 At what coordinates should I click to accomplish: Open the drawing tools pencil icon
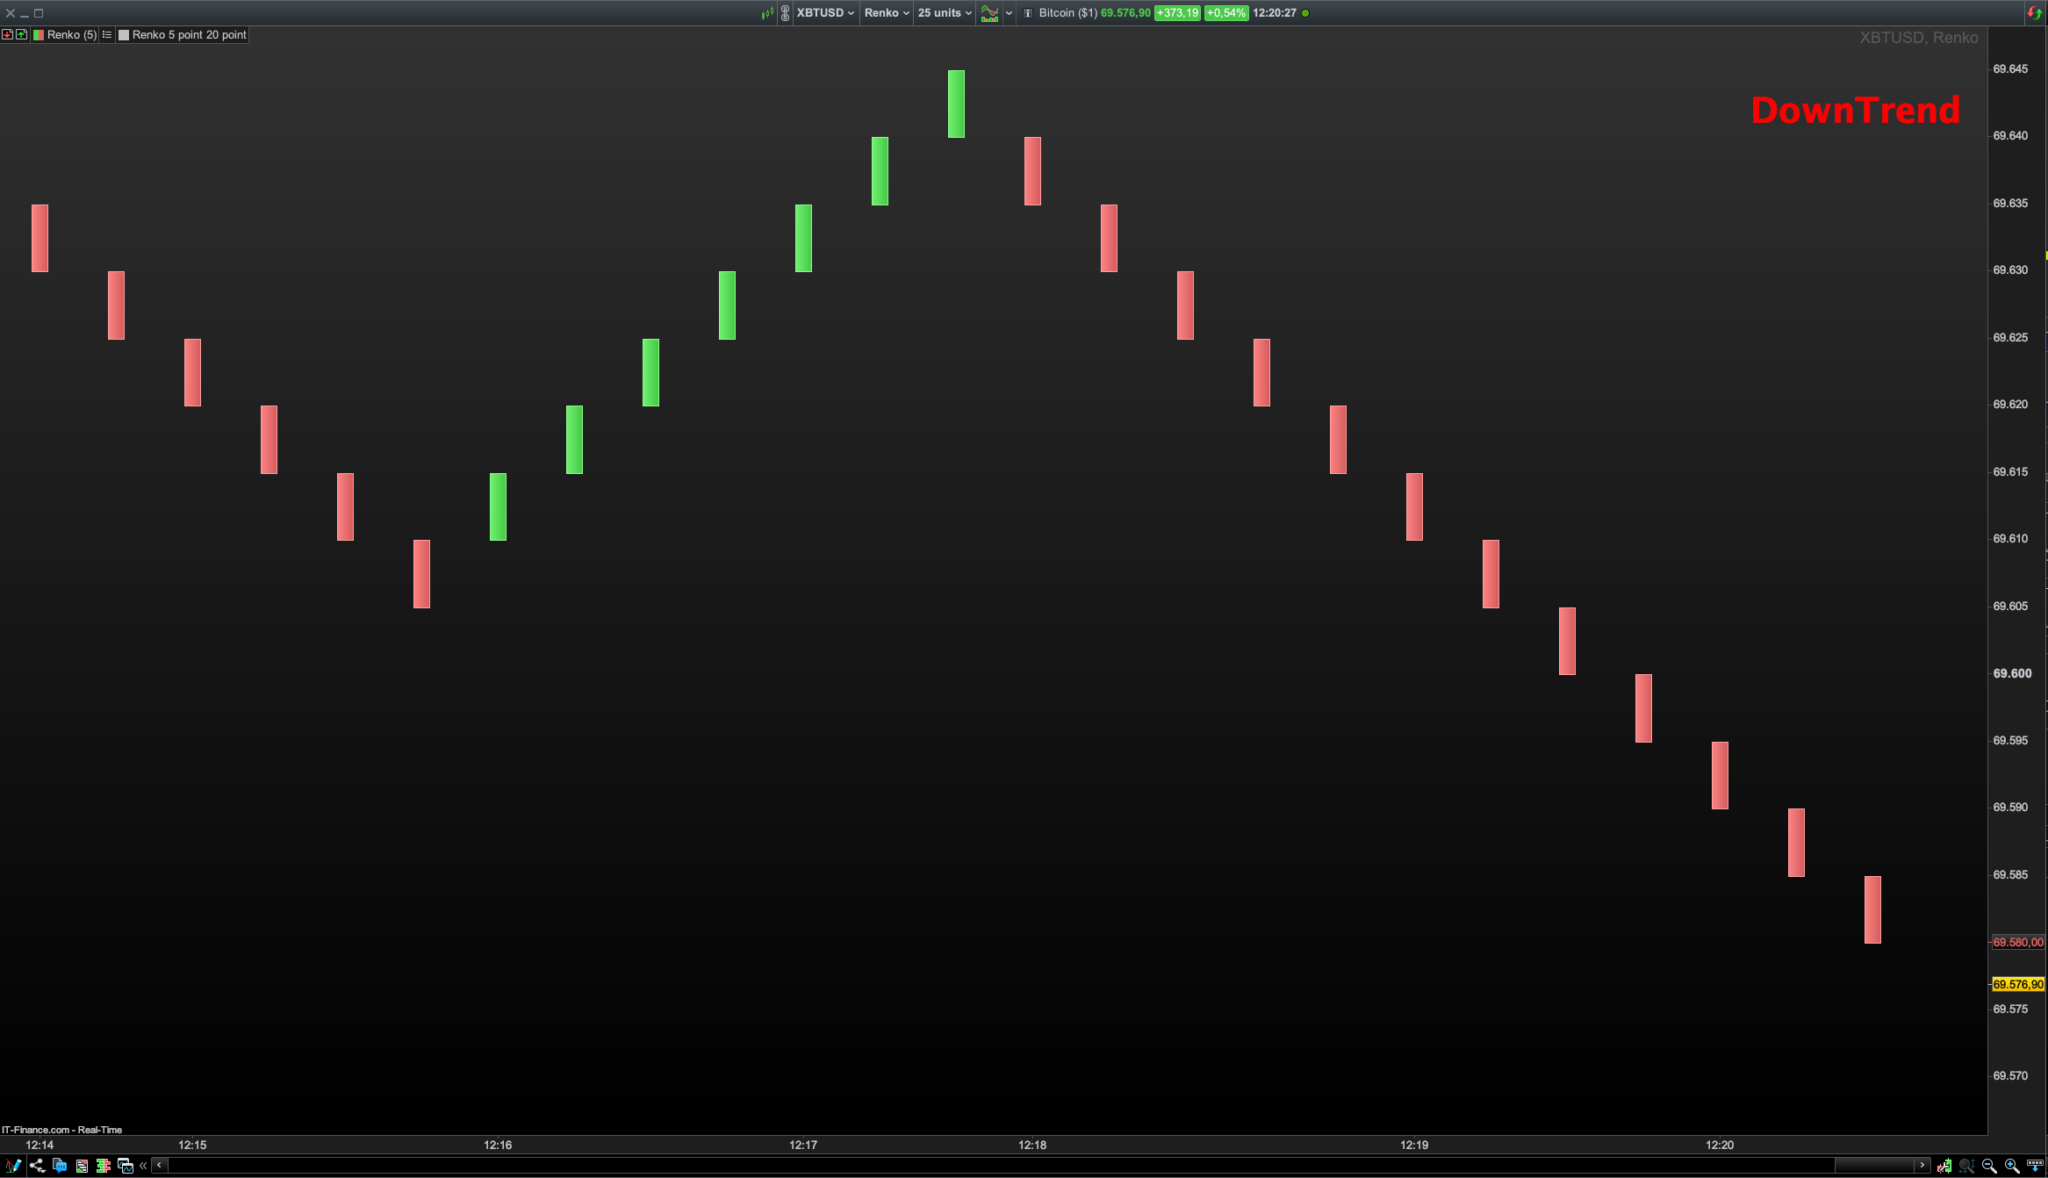pos(12,1165)
